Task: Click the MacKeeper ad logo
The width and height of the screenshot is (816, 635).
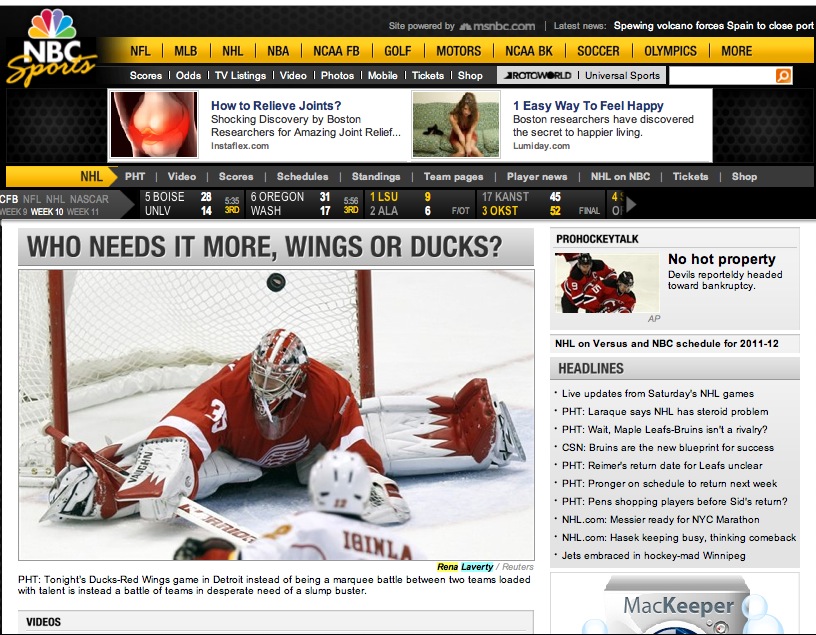Action: tap(677, 607)
